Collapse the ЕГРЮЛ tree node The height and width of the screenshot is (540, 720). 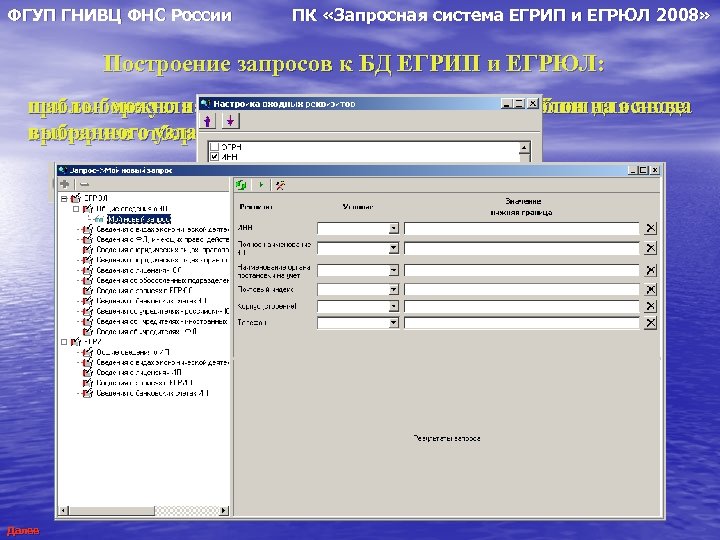pos(64,199)
